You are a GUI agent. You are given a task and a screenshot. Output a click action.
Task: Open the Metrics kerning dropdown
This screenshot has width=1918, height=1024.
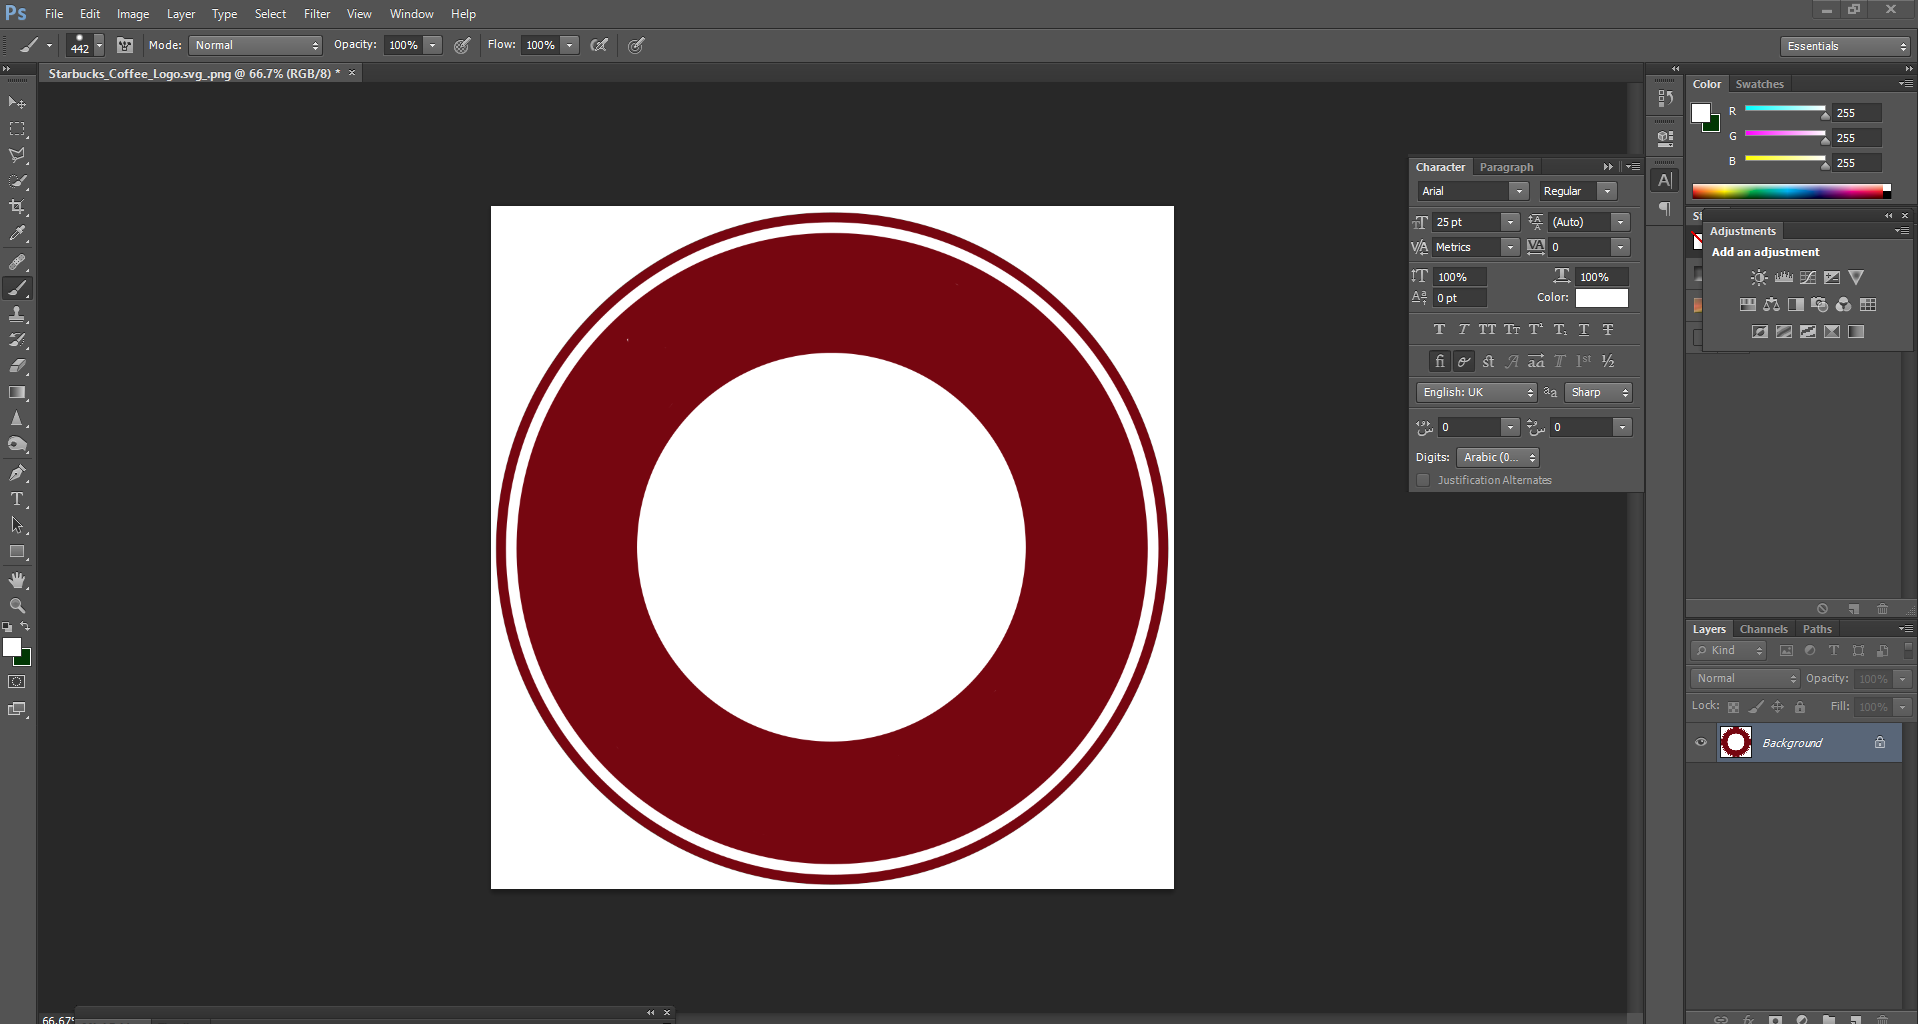[1510, 247]
